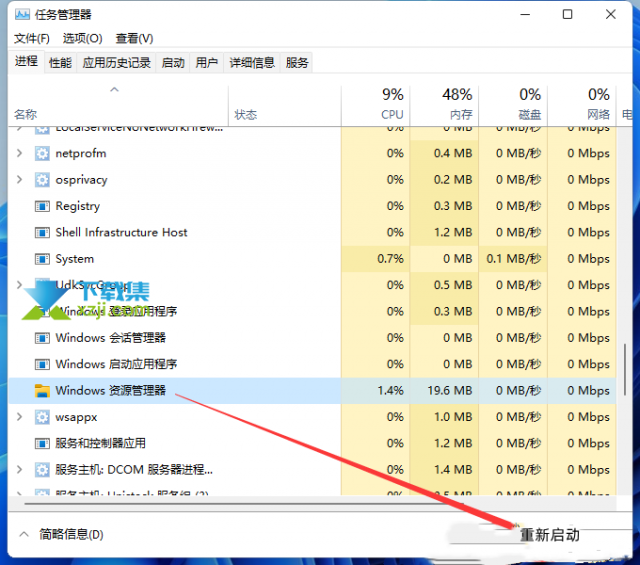Click the Windows 会话管理器 process icon
This screenshot has height=565, width=640.
pos(42,338)
